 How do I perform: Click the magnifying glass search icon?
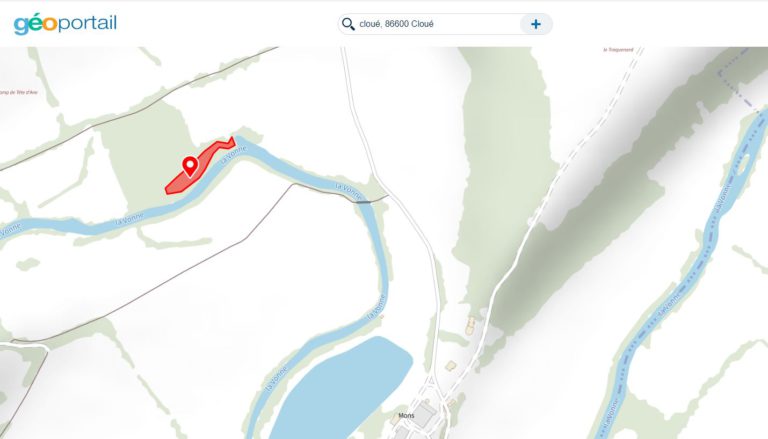tap(348, 24)
